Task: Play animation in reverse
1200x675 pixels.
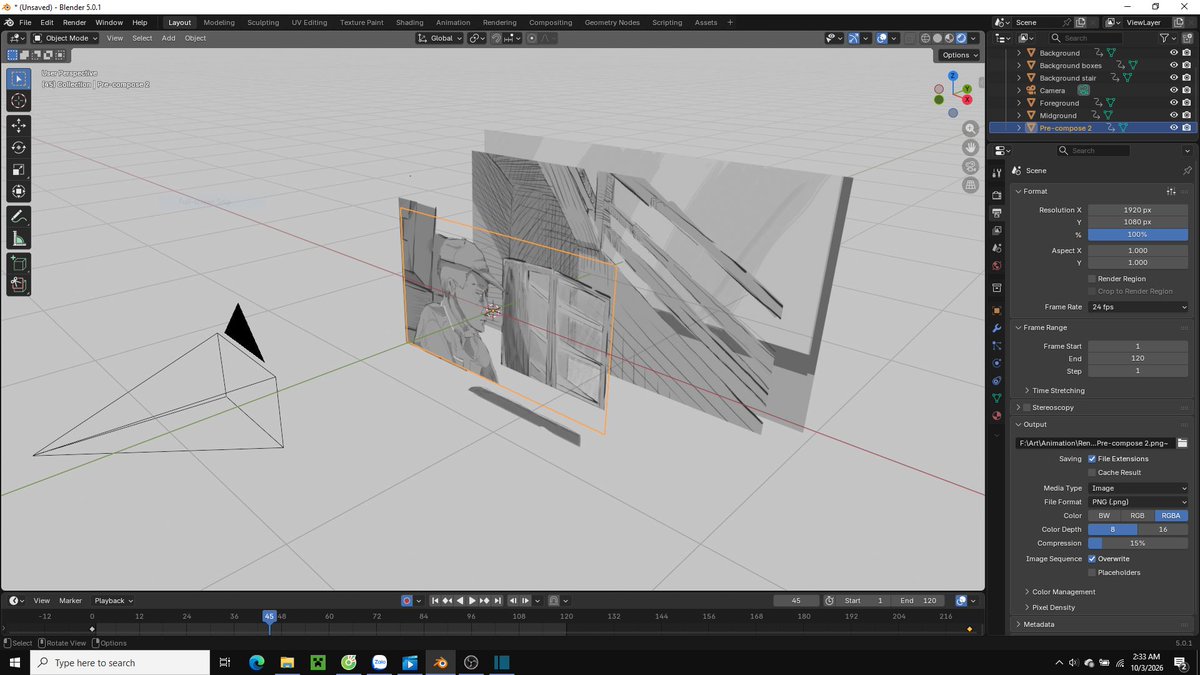Action: [460, 600]
